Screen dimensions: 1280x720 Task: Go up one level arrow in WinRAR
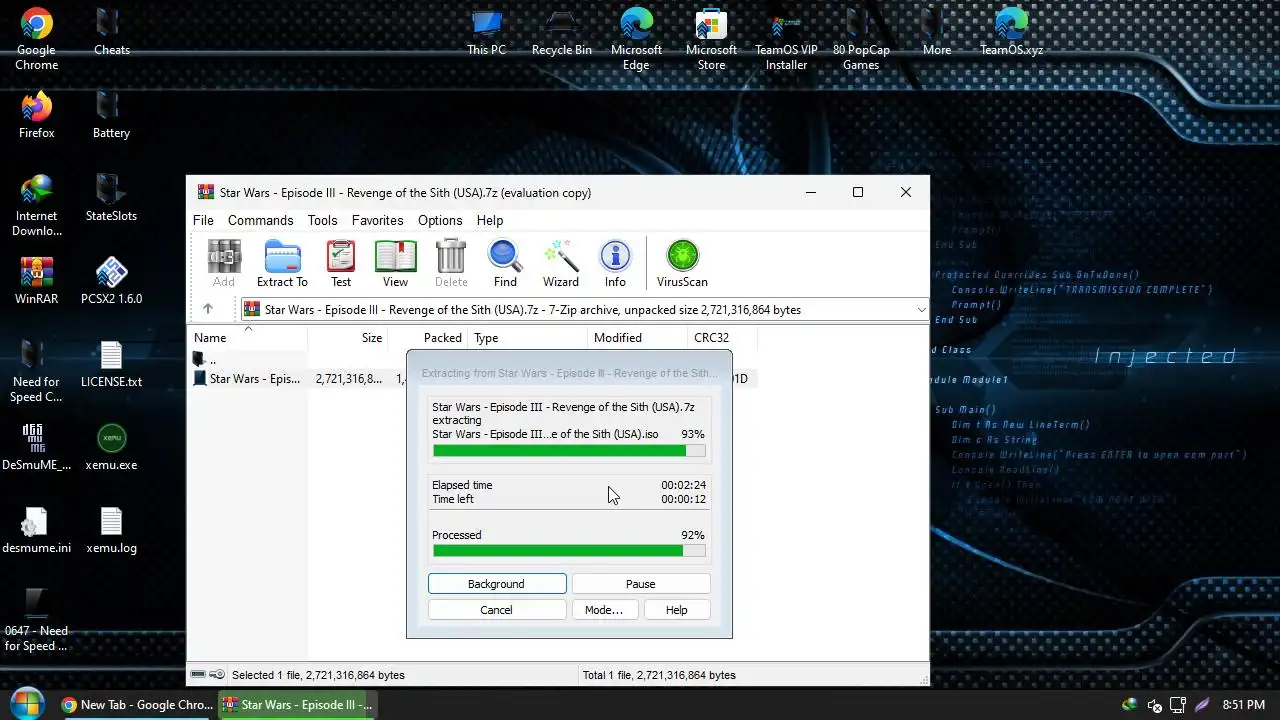[x=208, y=309]
